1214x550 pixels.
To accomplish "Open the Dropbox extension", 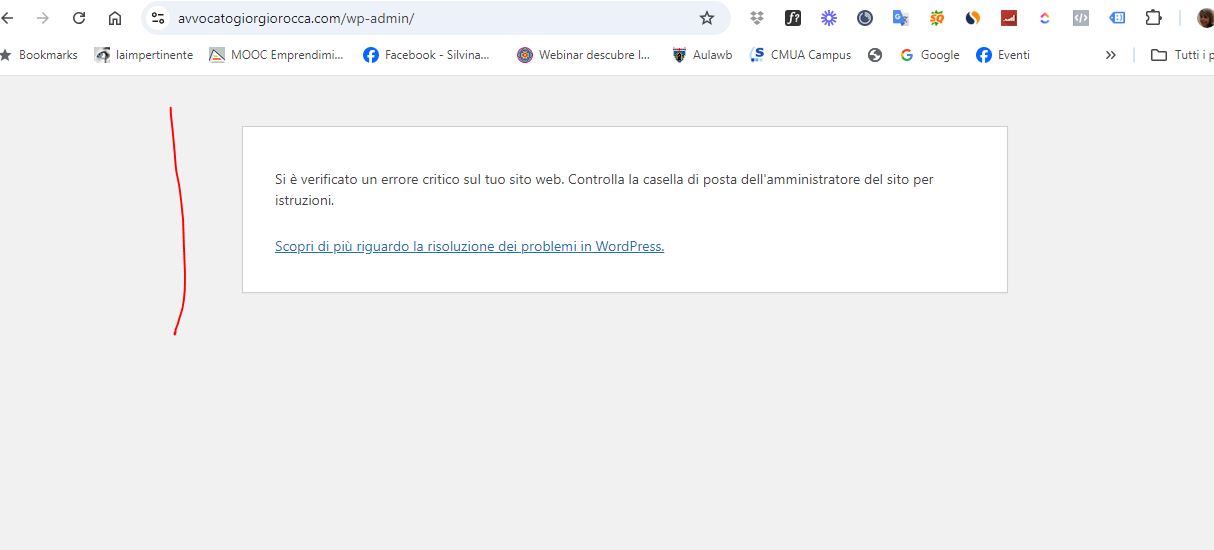I will (757, 18).
